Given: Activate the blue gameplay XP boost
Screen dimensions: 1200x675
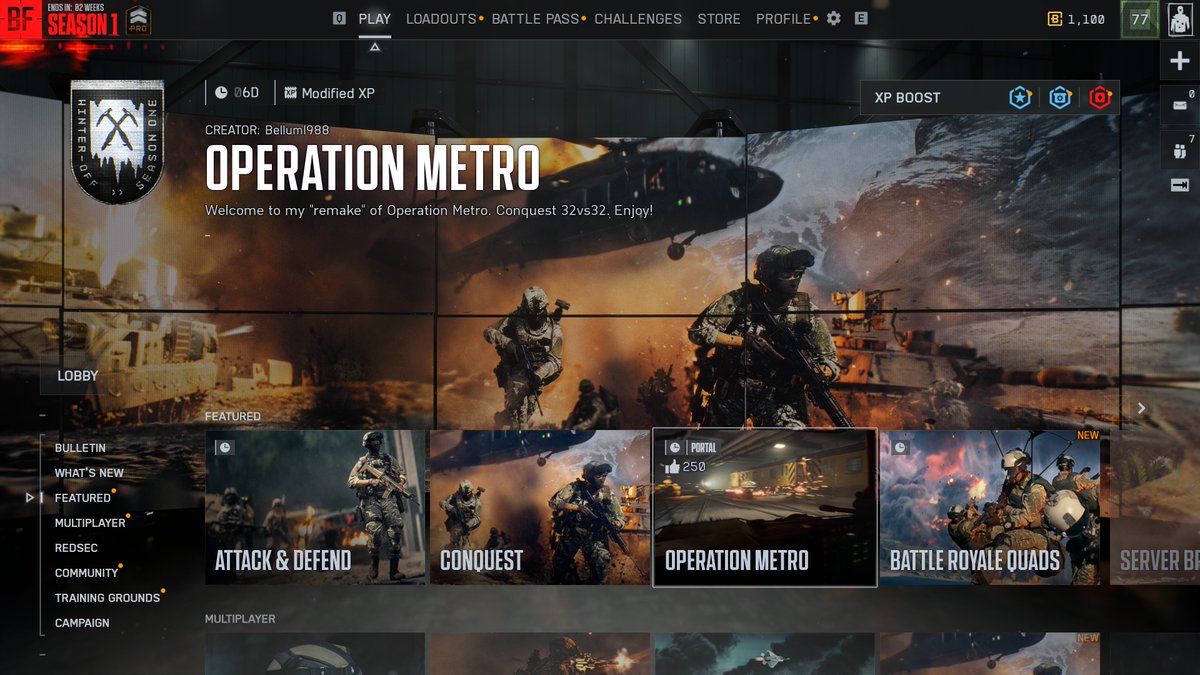Looking at the screenshot, I should [x=1060, y=98].
